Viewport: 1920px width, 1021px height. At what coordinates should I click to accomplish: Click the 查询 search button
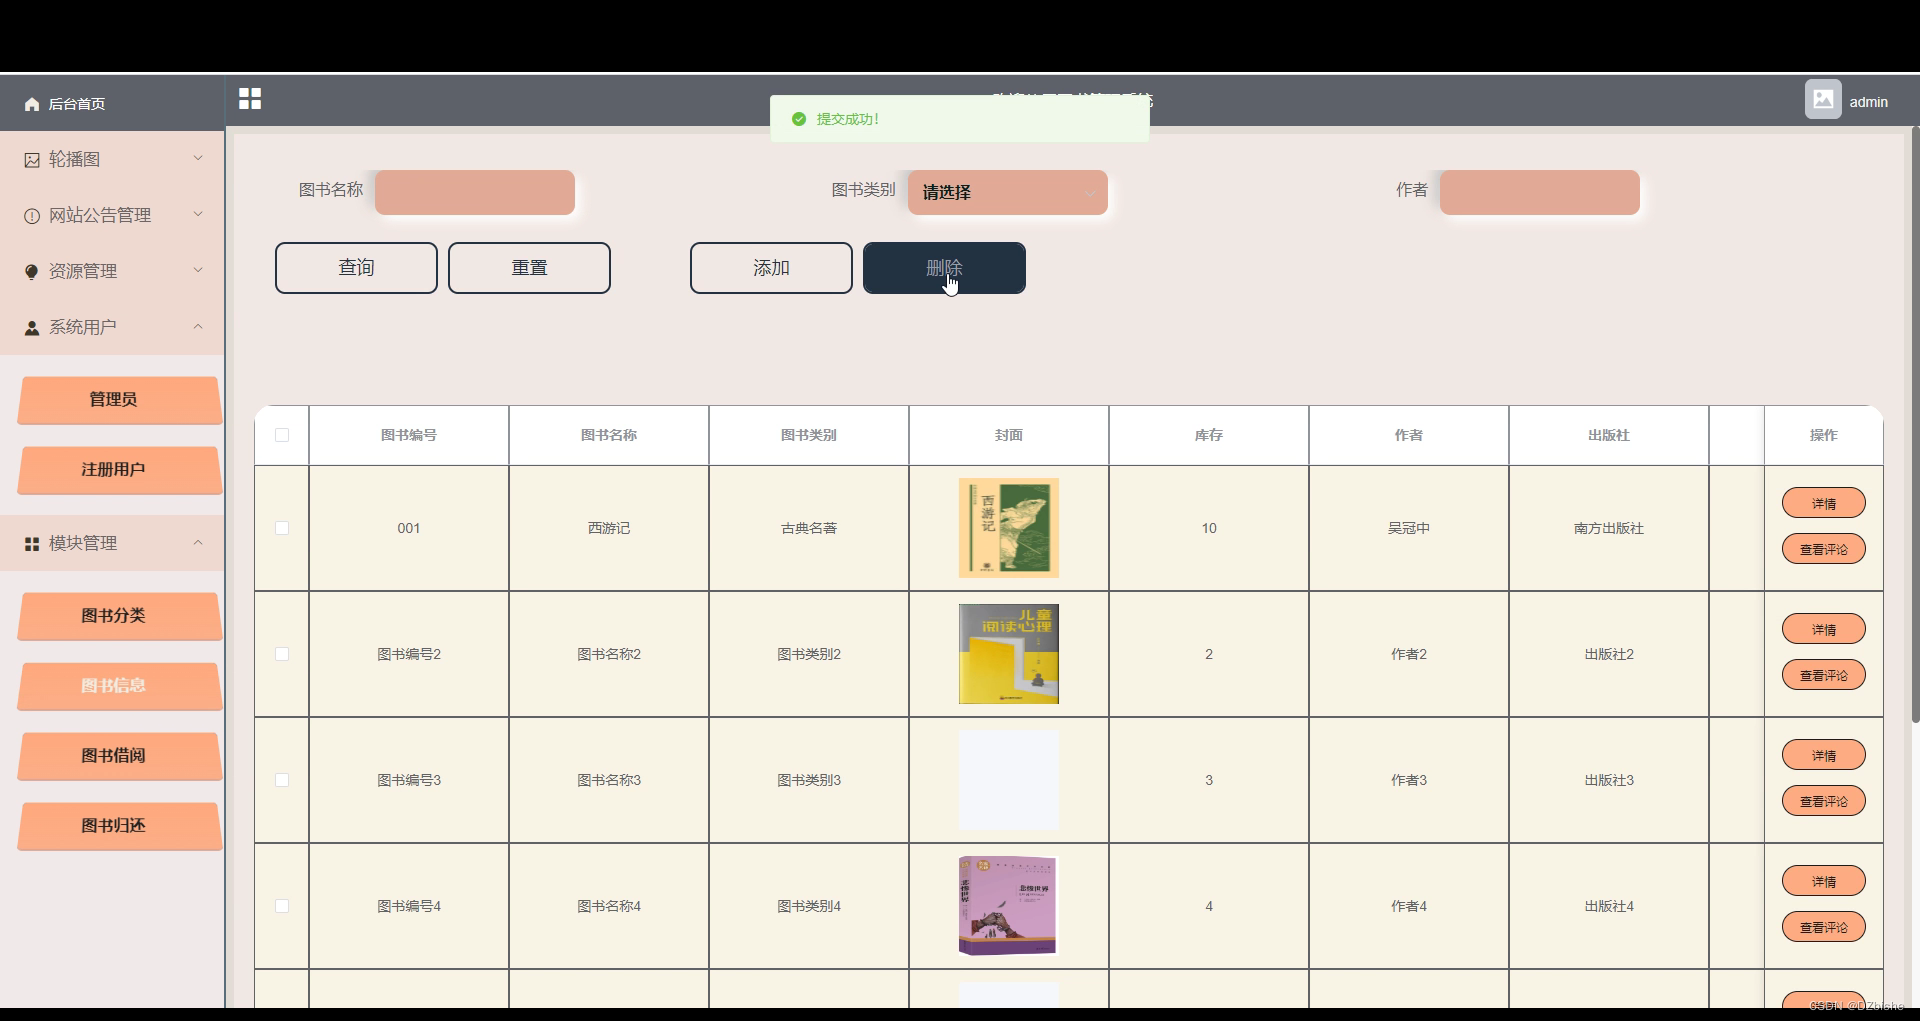(355, 267)
